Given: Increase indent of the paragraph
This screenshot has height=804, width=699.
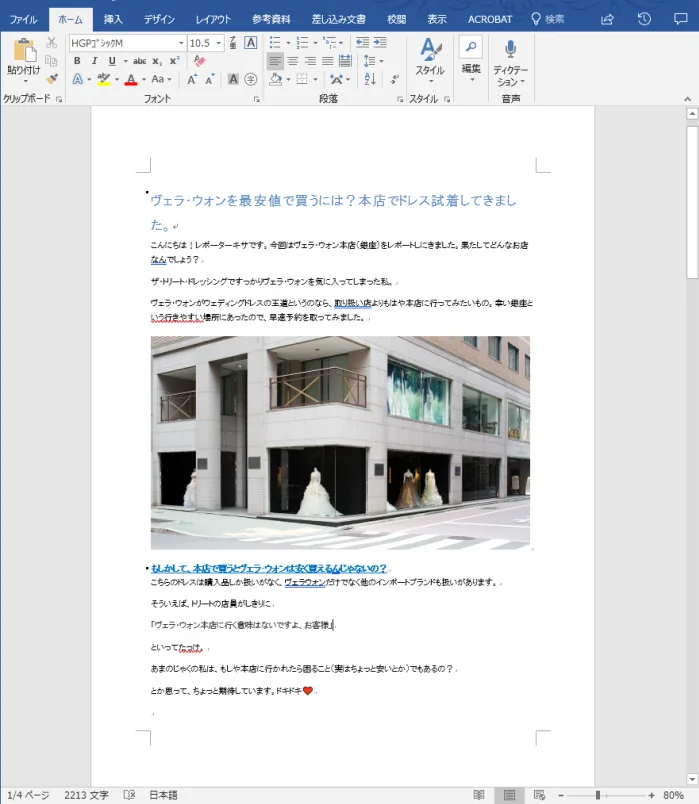Looking at the screenshot, I should pyautogui.click(x=380, y=43).
